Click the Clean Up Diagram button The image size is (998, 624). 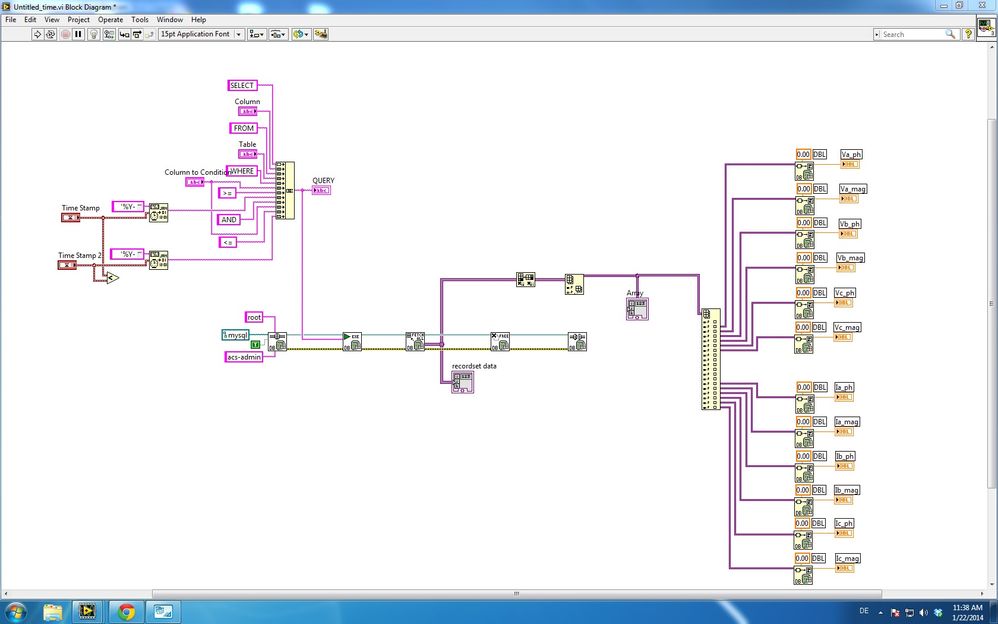(321, 34)
